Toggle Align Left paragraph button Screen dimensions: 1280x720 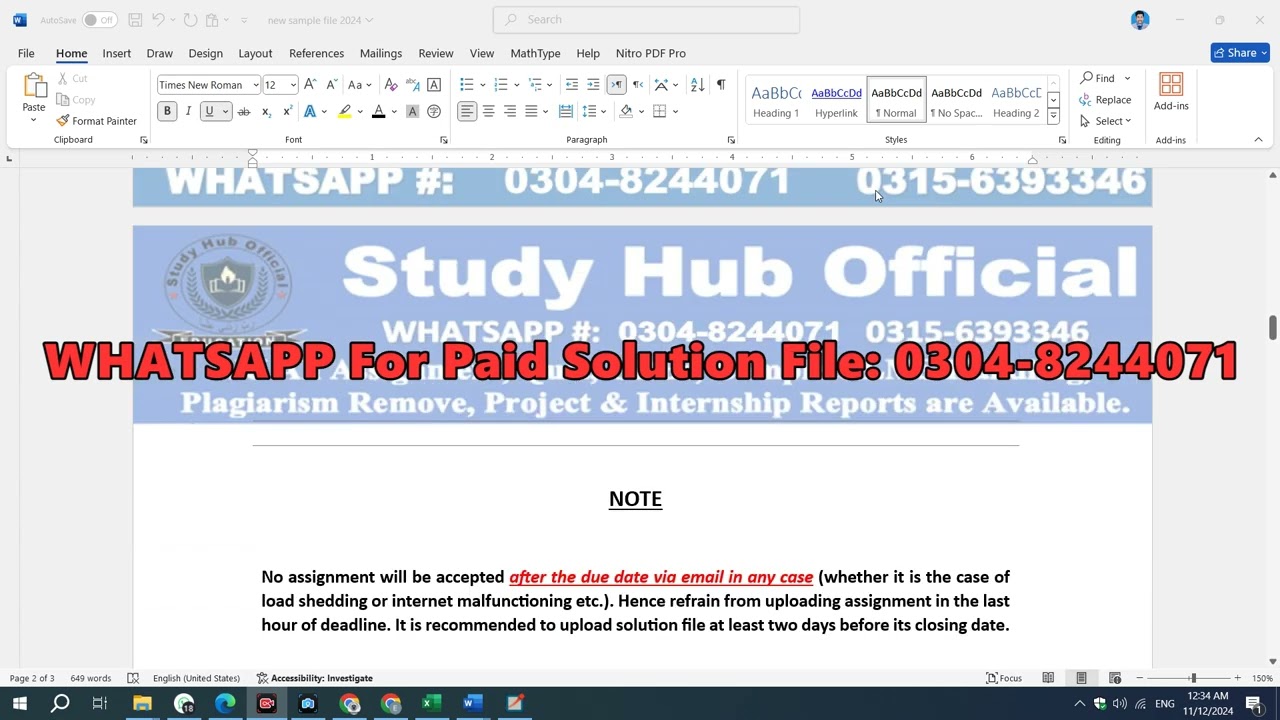click(467, 111)
